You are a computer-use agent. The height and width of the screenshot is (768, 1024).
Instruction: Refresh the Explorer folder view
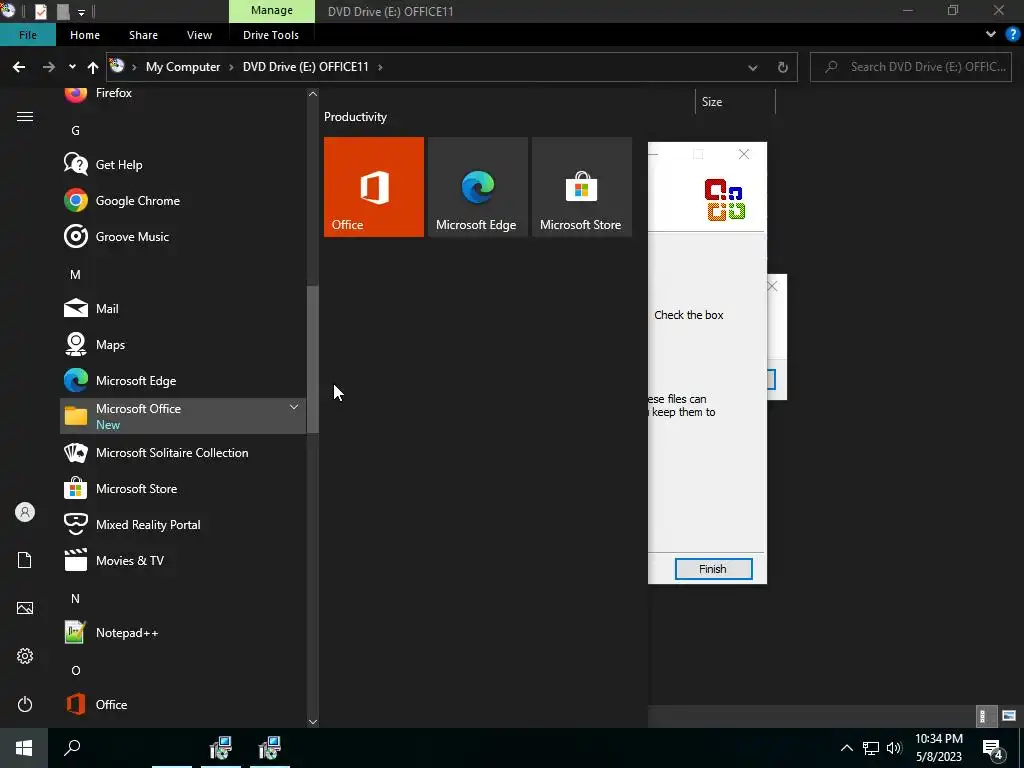coord(782,67)
